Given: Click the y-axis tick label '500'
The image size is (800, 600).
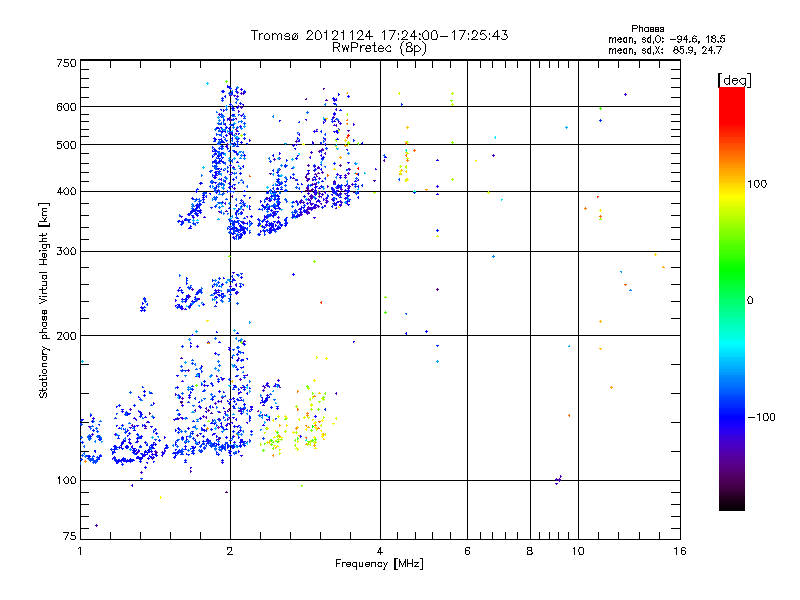Looking at the screenshot, I should (66, 145).
